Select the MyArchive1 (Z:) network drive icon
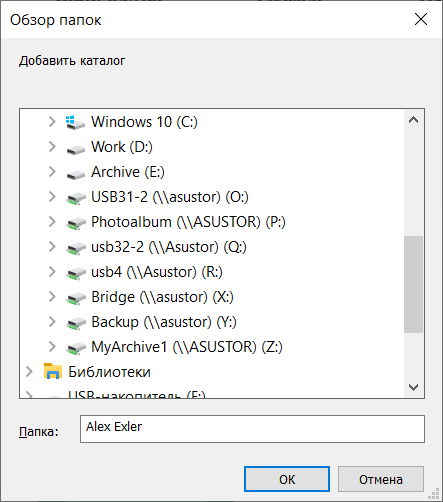The height and width of the screenshot is (502, 443). [75, 349]
